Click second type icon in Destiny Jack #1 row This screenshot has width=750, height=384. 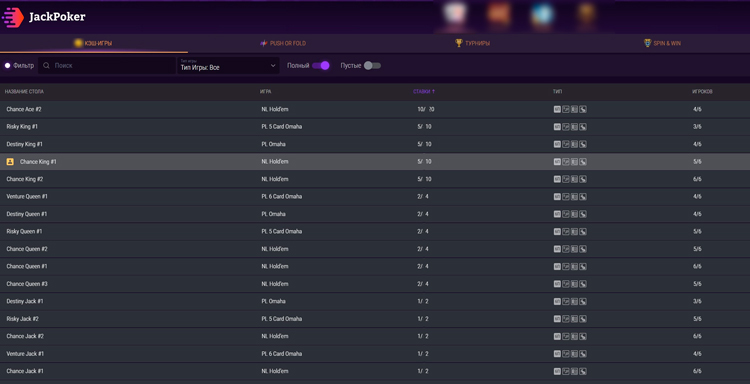coord(566,301)
